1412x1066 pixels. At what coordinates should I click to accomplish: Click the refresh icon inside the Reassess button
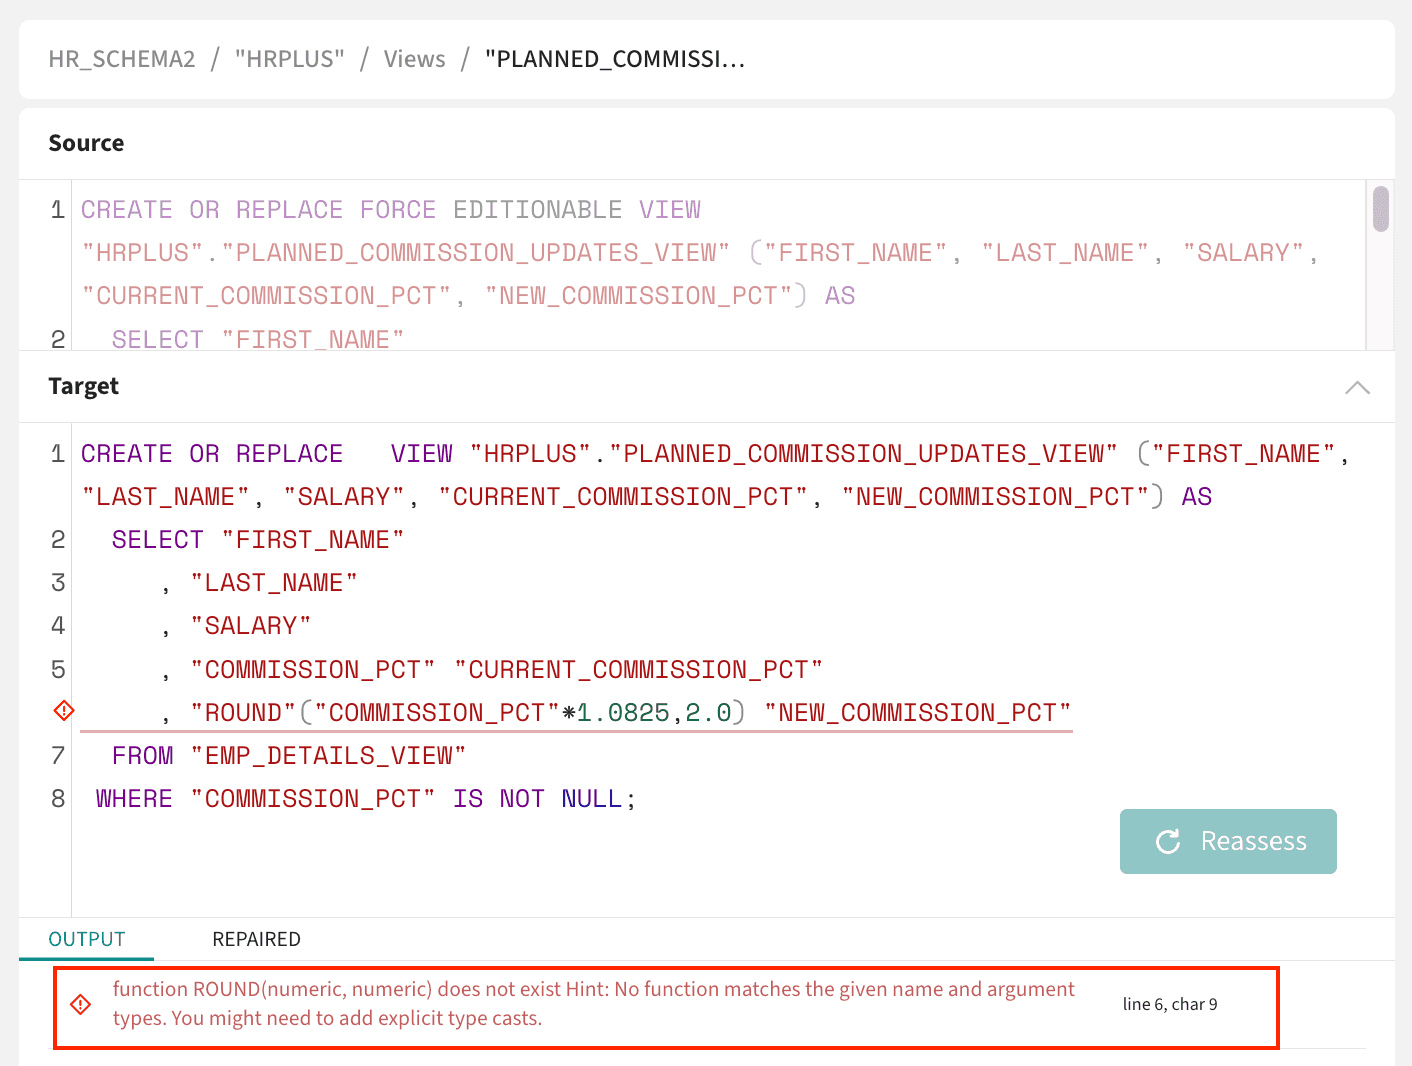(x=1168, y=841)
